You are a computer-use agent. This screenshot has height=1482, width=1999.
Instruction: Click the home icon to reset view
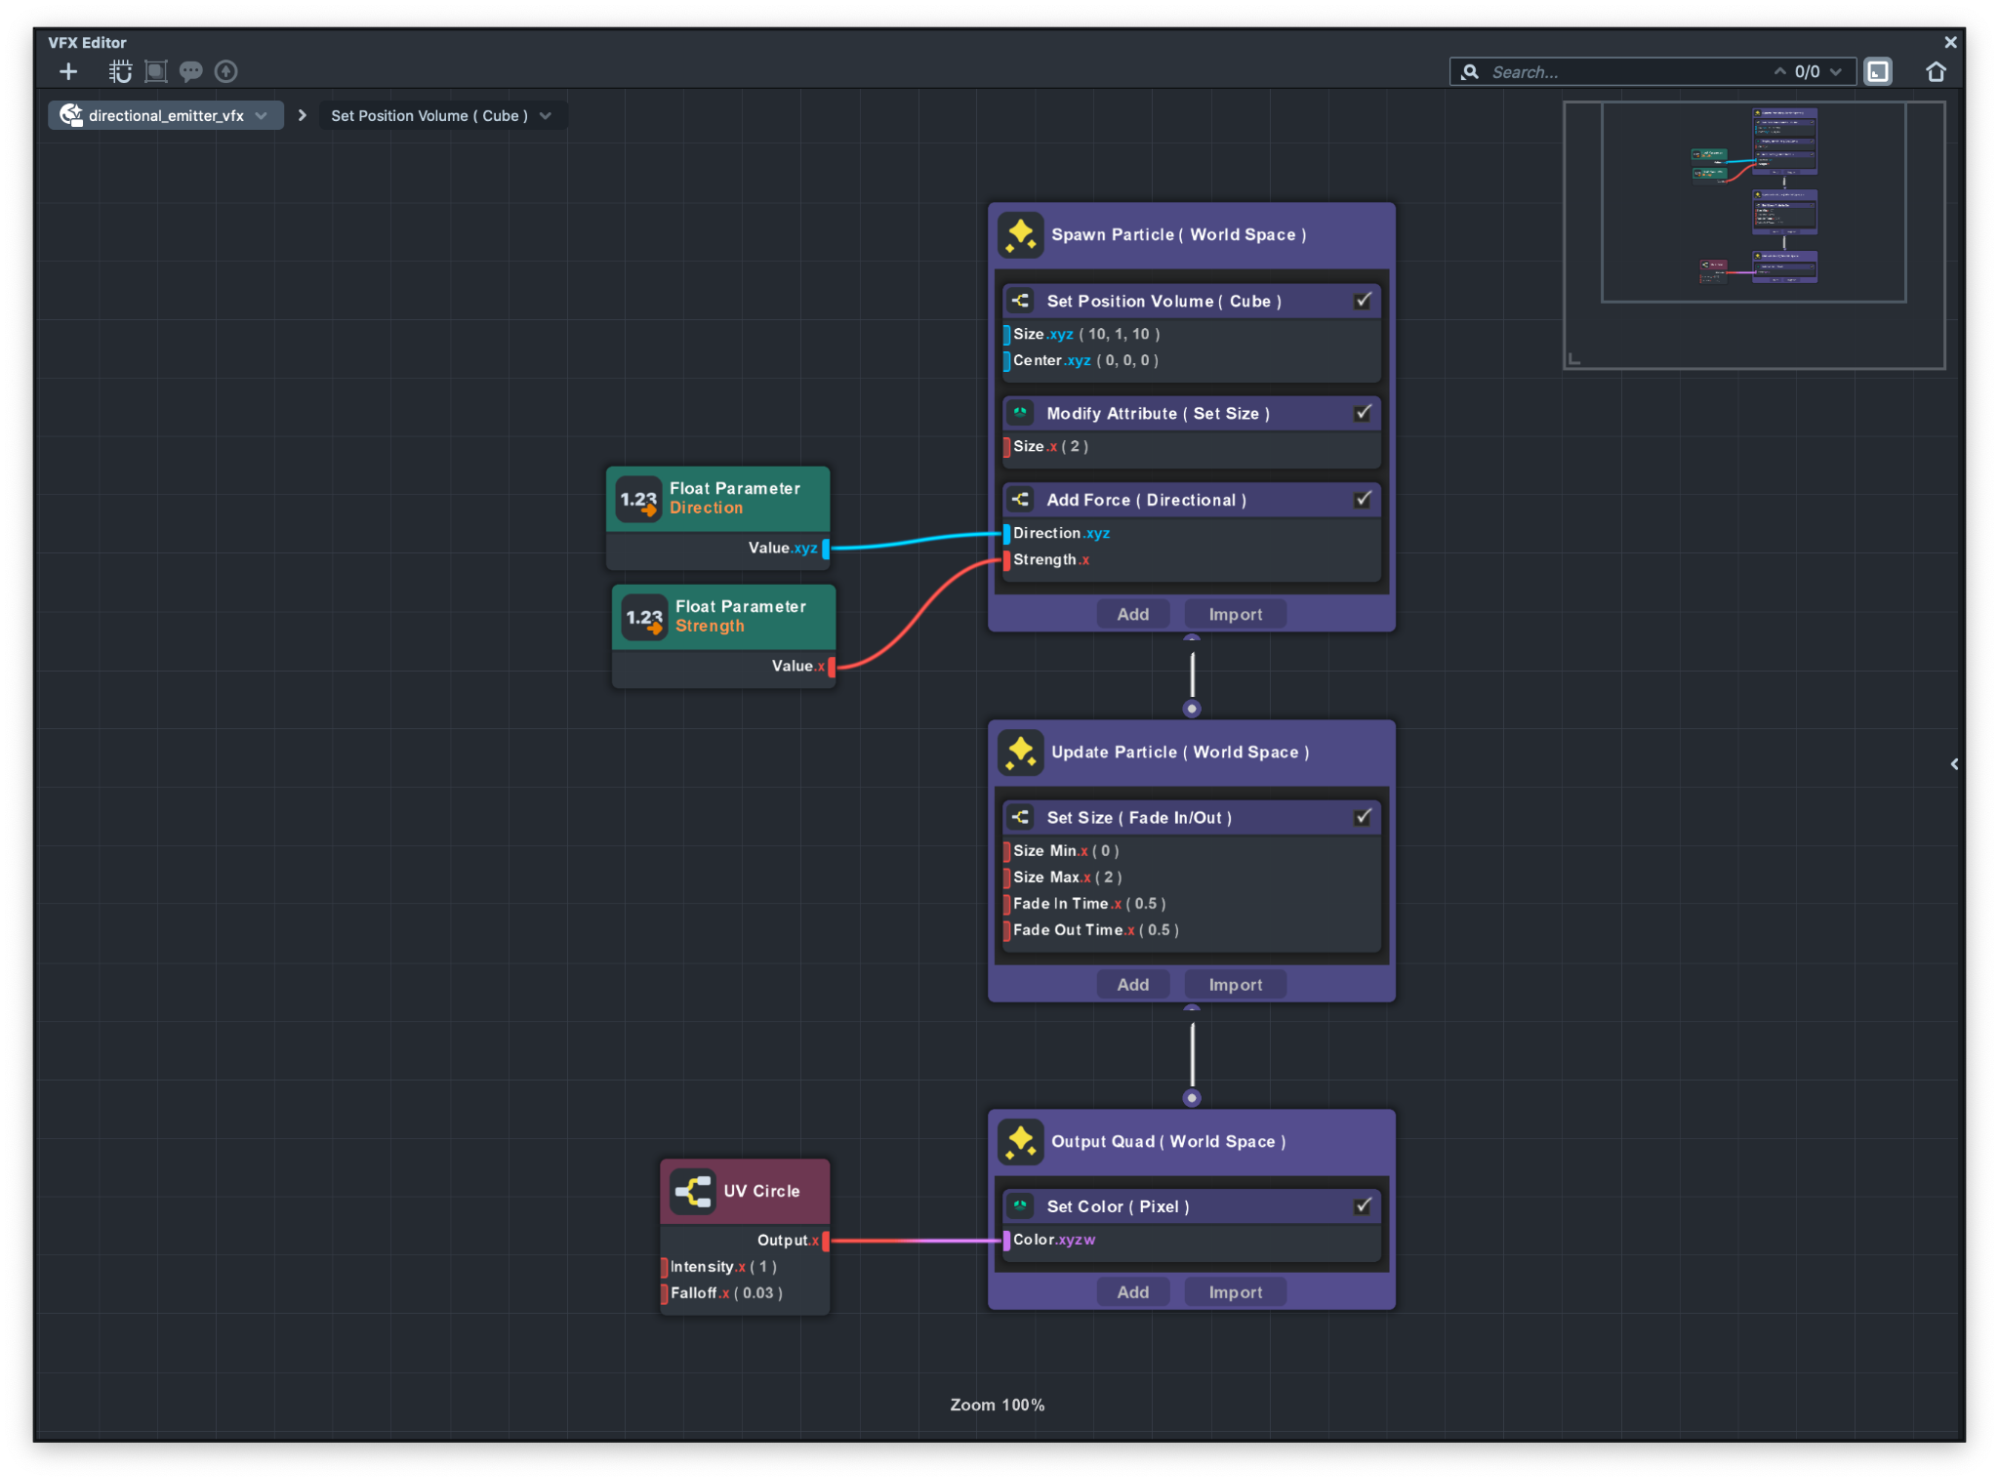pyautogui.click(x=1935, y=71)
